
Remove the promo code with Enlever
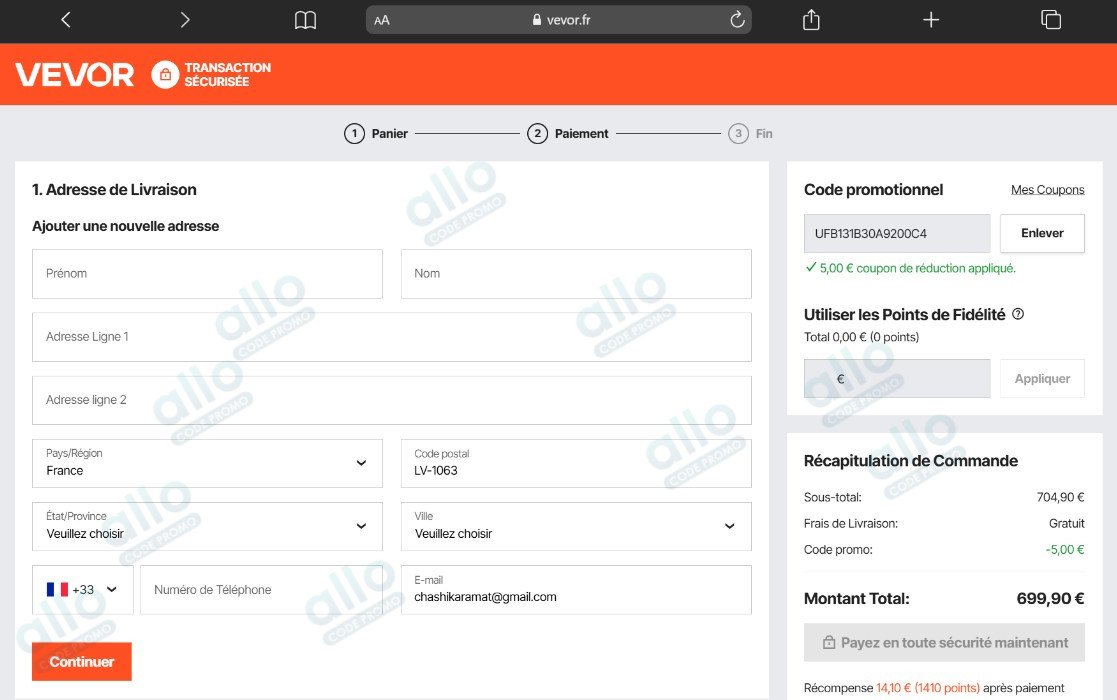click(x=1042, y=234)
